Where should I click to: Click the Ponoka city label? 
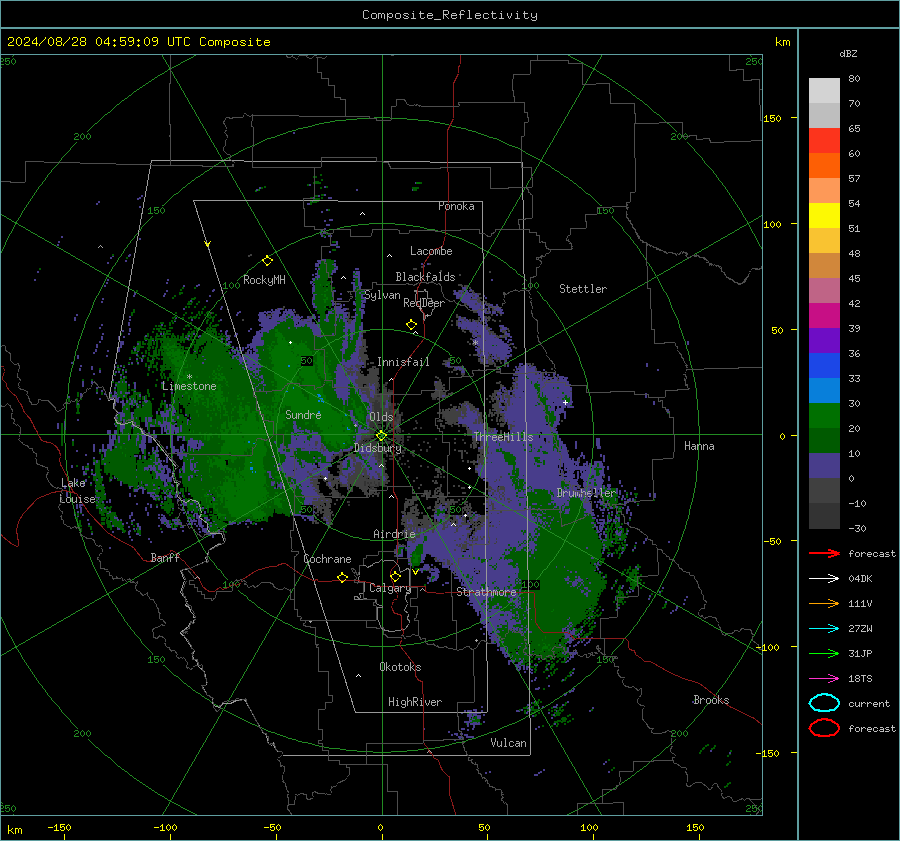tap(456, 206)
